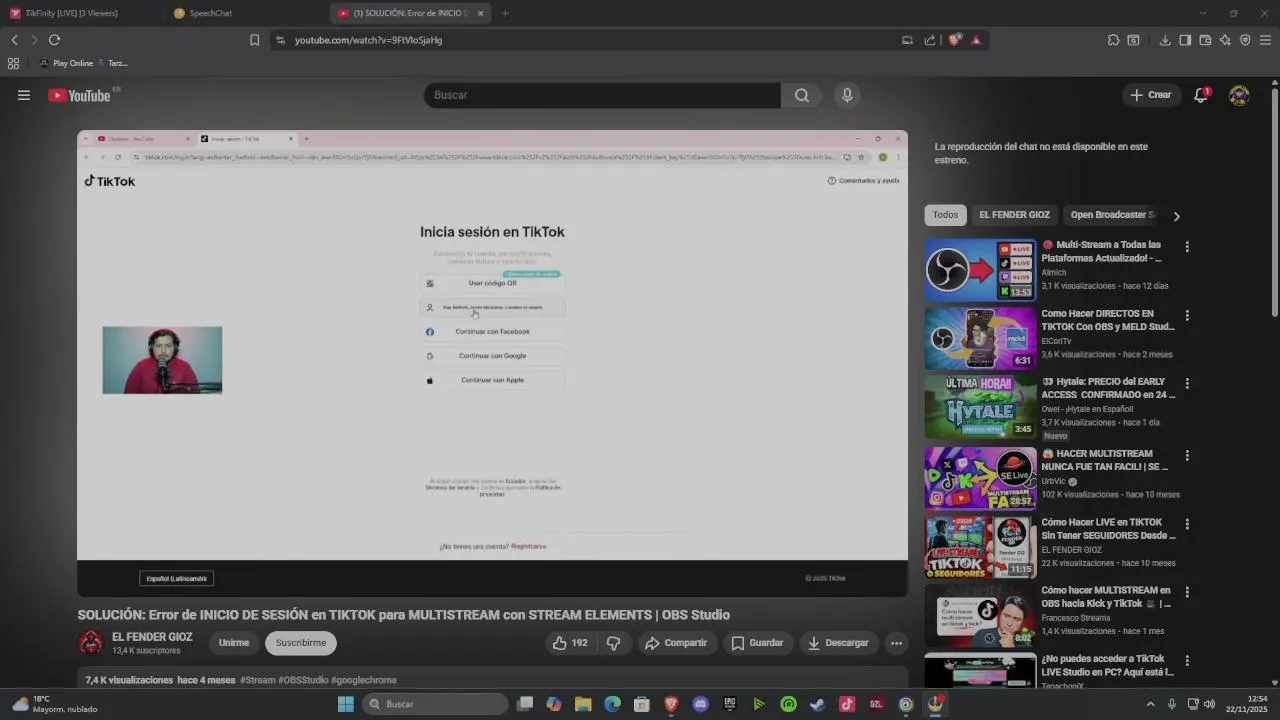This screenshot has width=1280, height=720.
Task: Open HACER MULTISTREAM NUNCA FUE video thumbnail
Action: click(x=980, y=478)
